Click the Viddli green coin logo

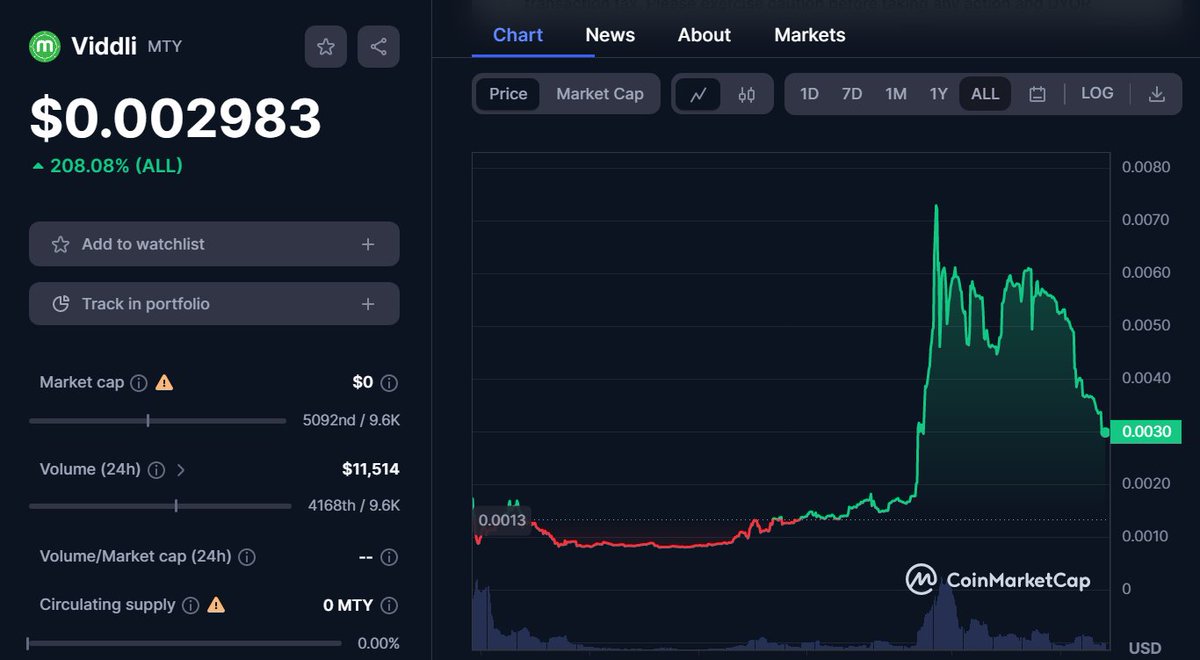click(45, 46)
